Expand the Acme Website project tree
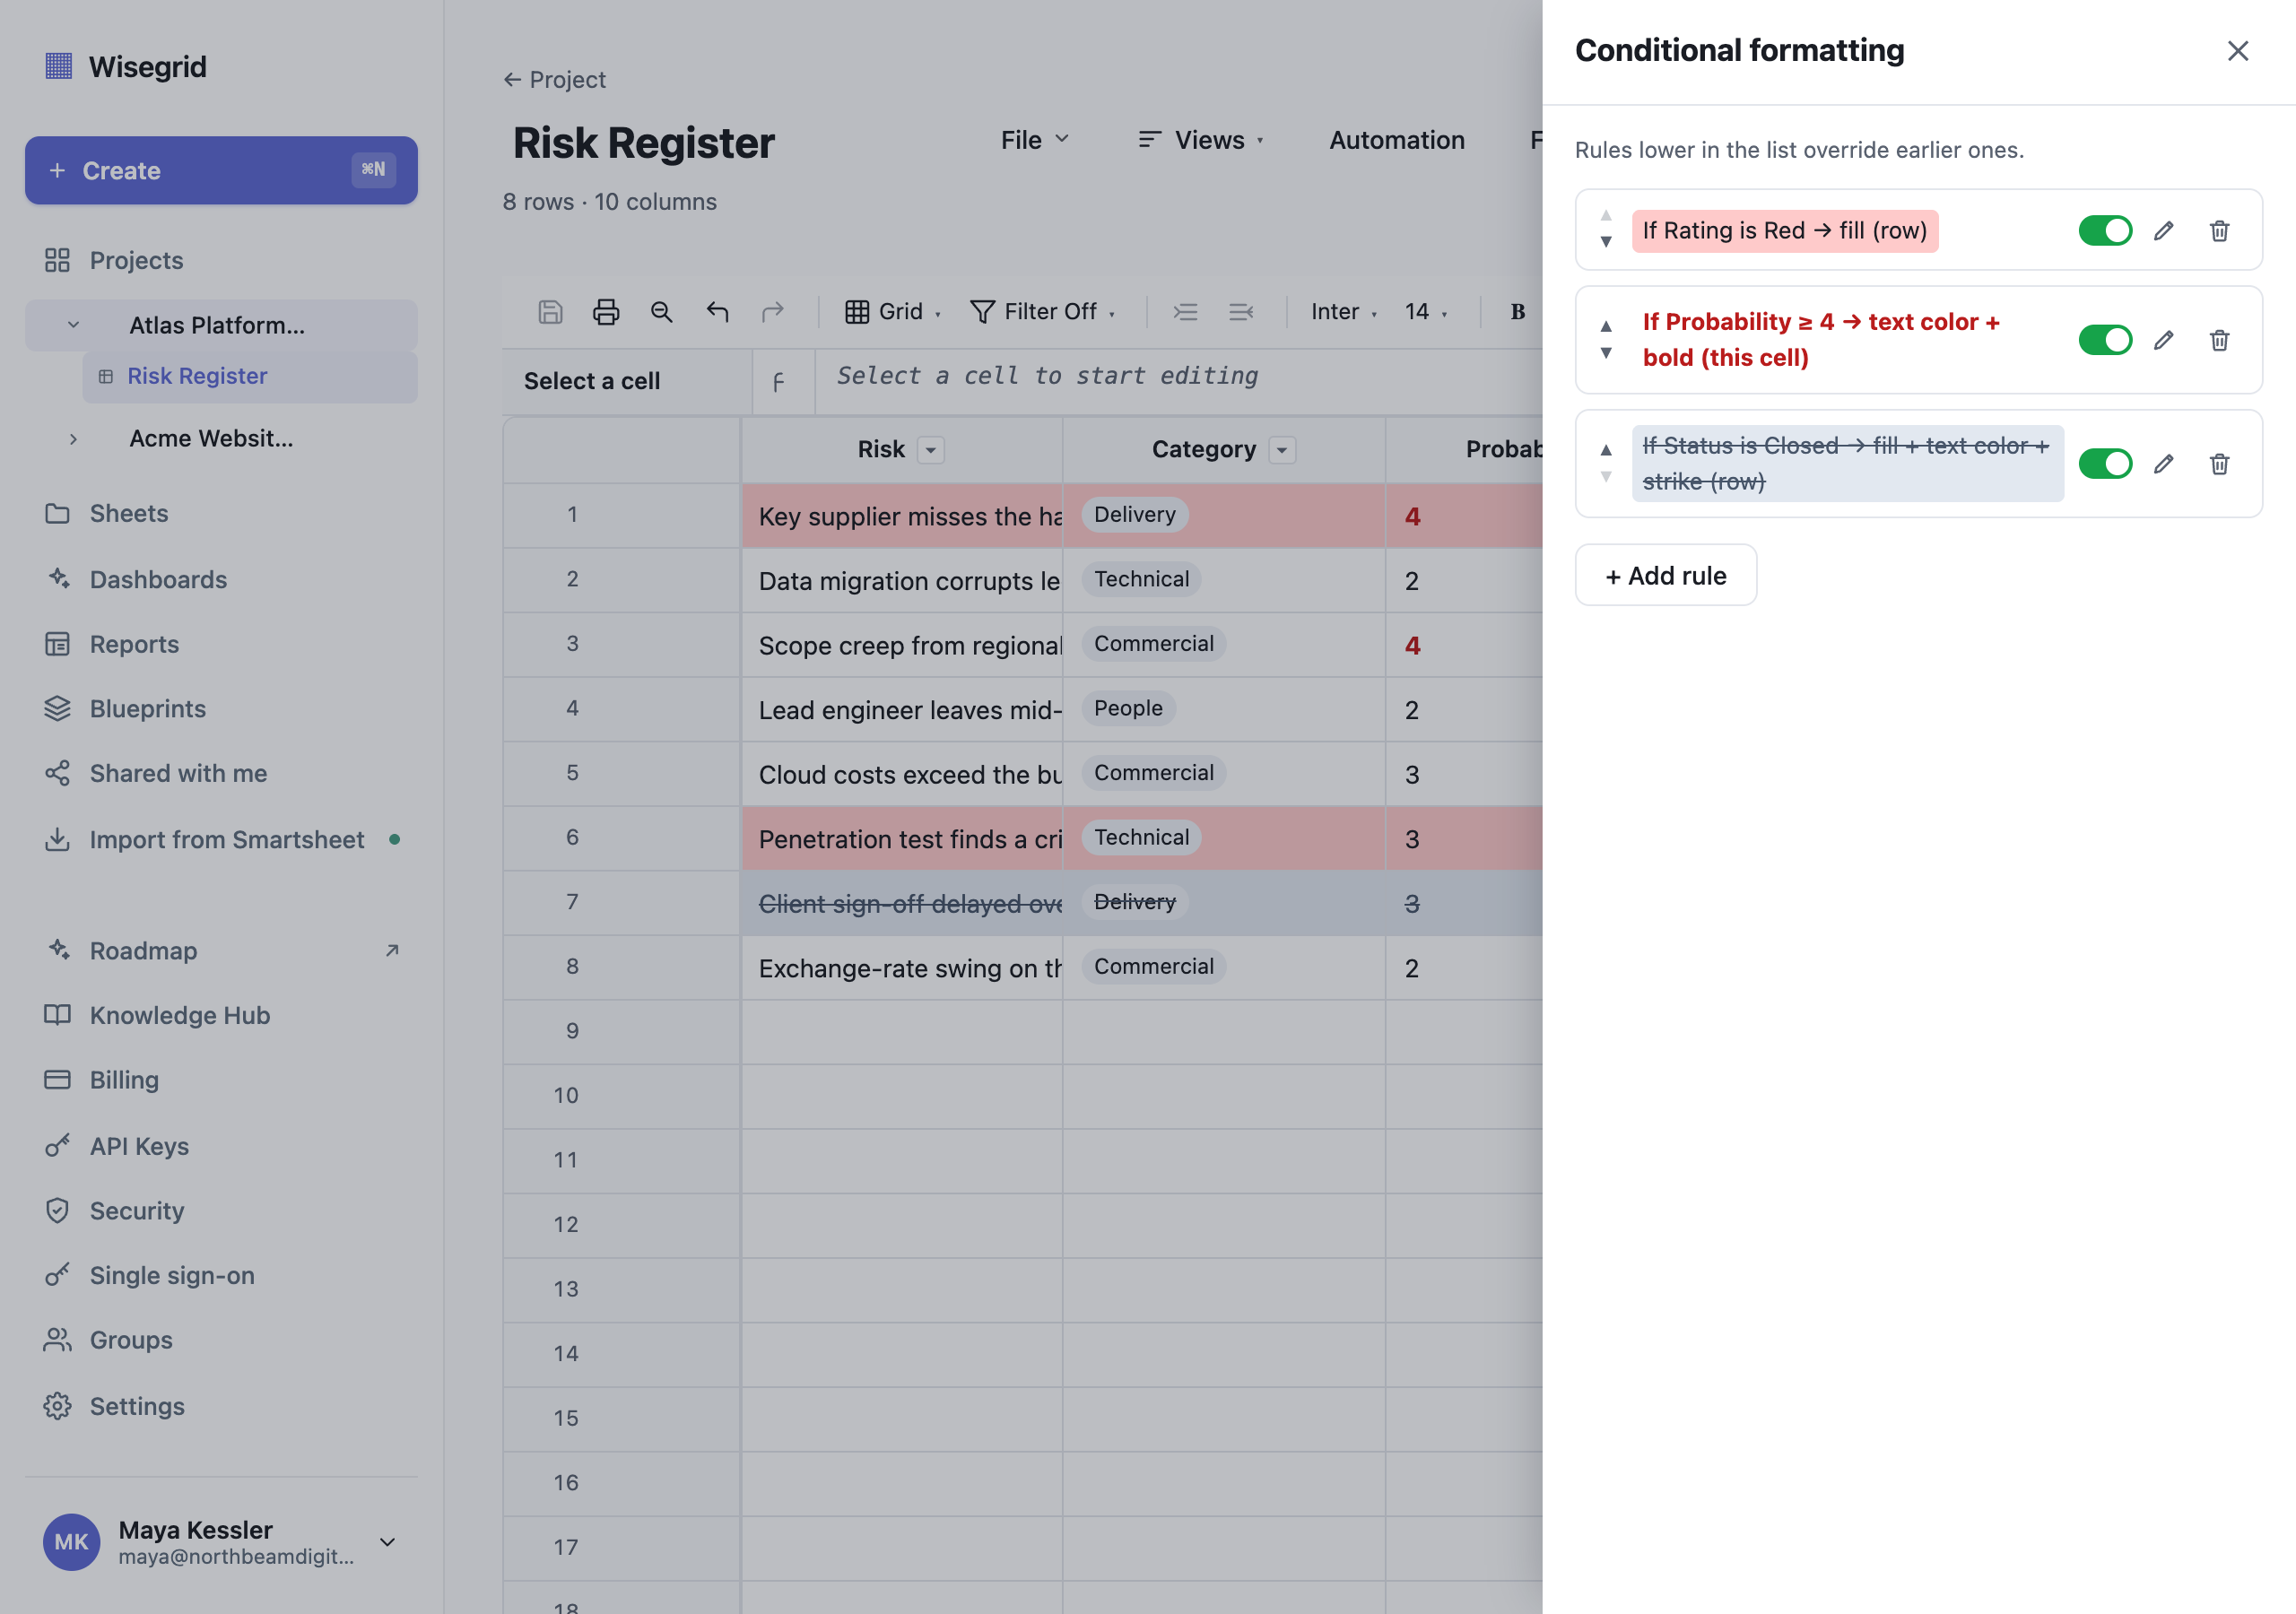Viewport: 2296px width, 1614px height. coord(73,439)
